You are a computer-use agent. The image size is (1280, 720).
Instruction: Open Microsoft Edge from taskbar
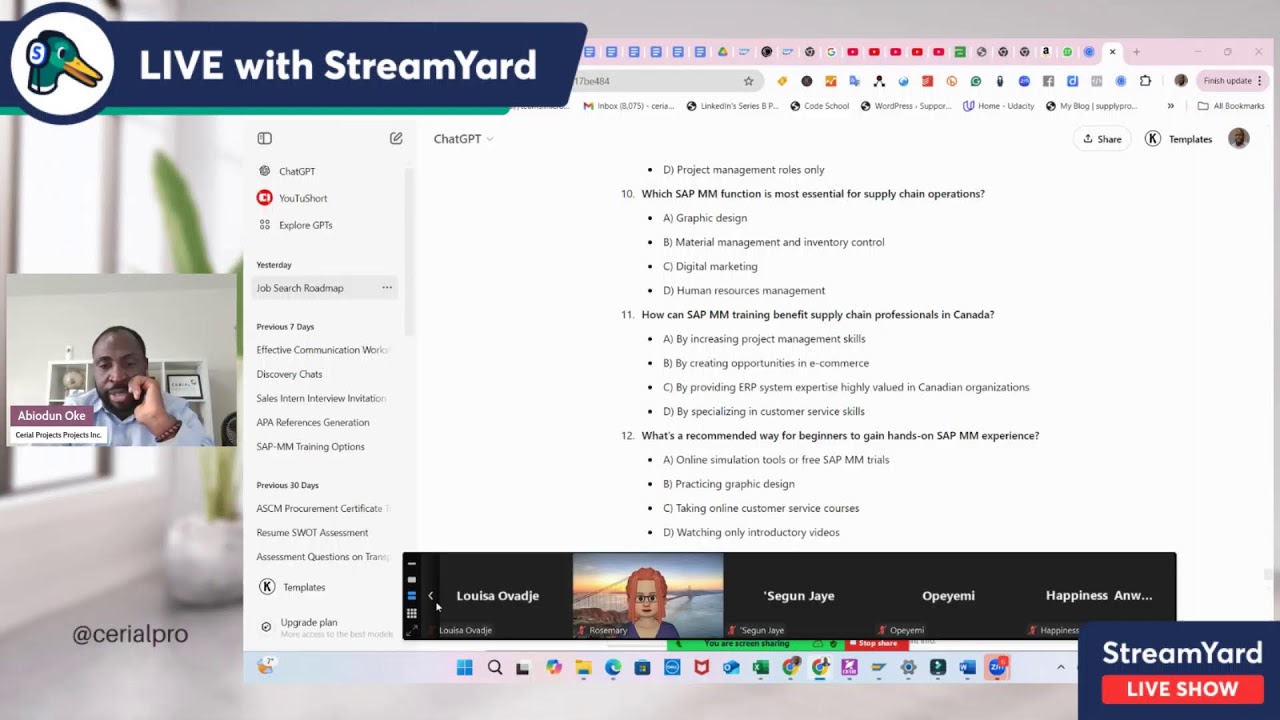tap(613, 668)
